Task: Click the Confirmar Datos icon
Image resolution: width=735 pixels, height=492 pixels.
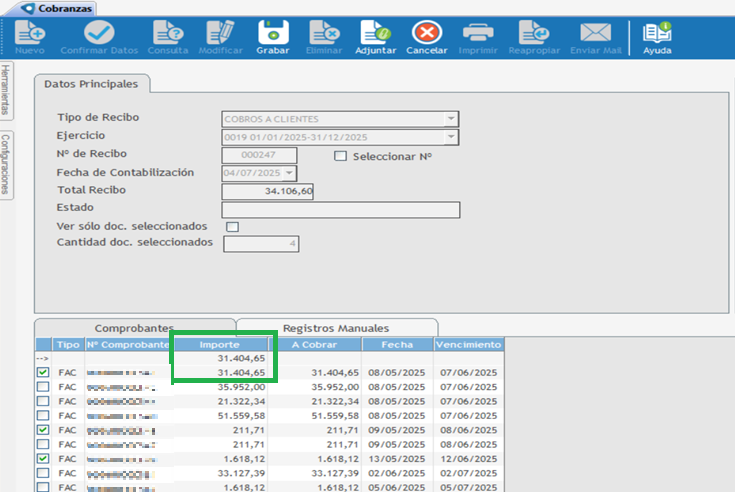Action: click(x=99, y=34)
